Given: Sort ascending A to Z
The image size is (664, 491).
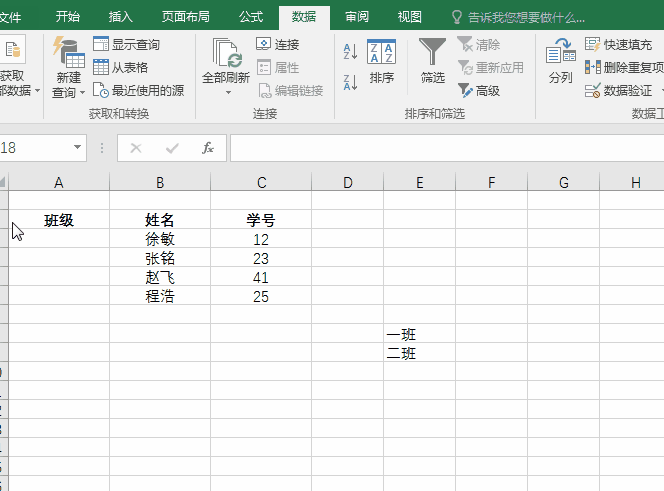Looking at the screenshot, I should (350, 51).
